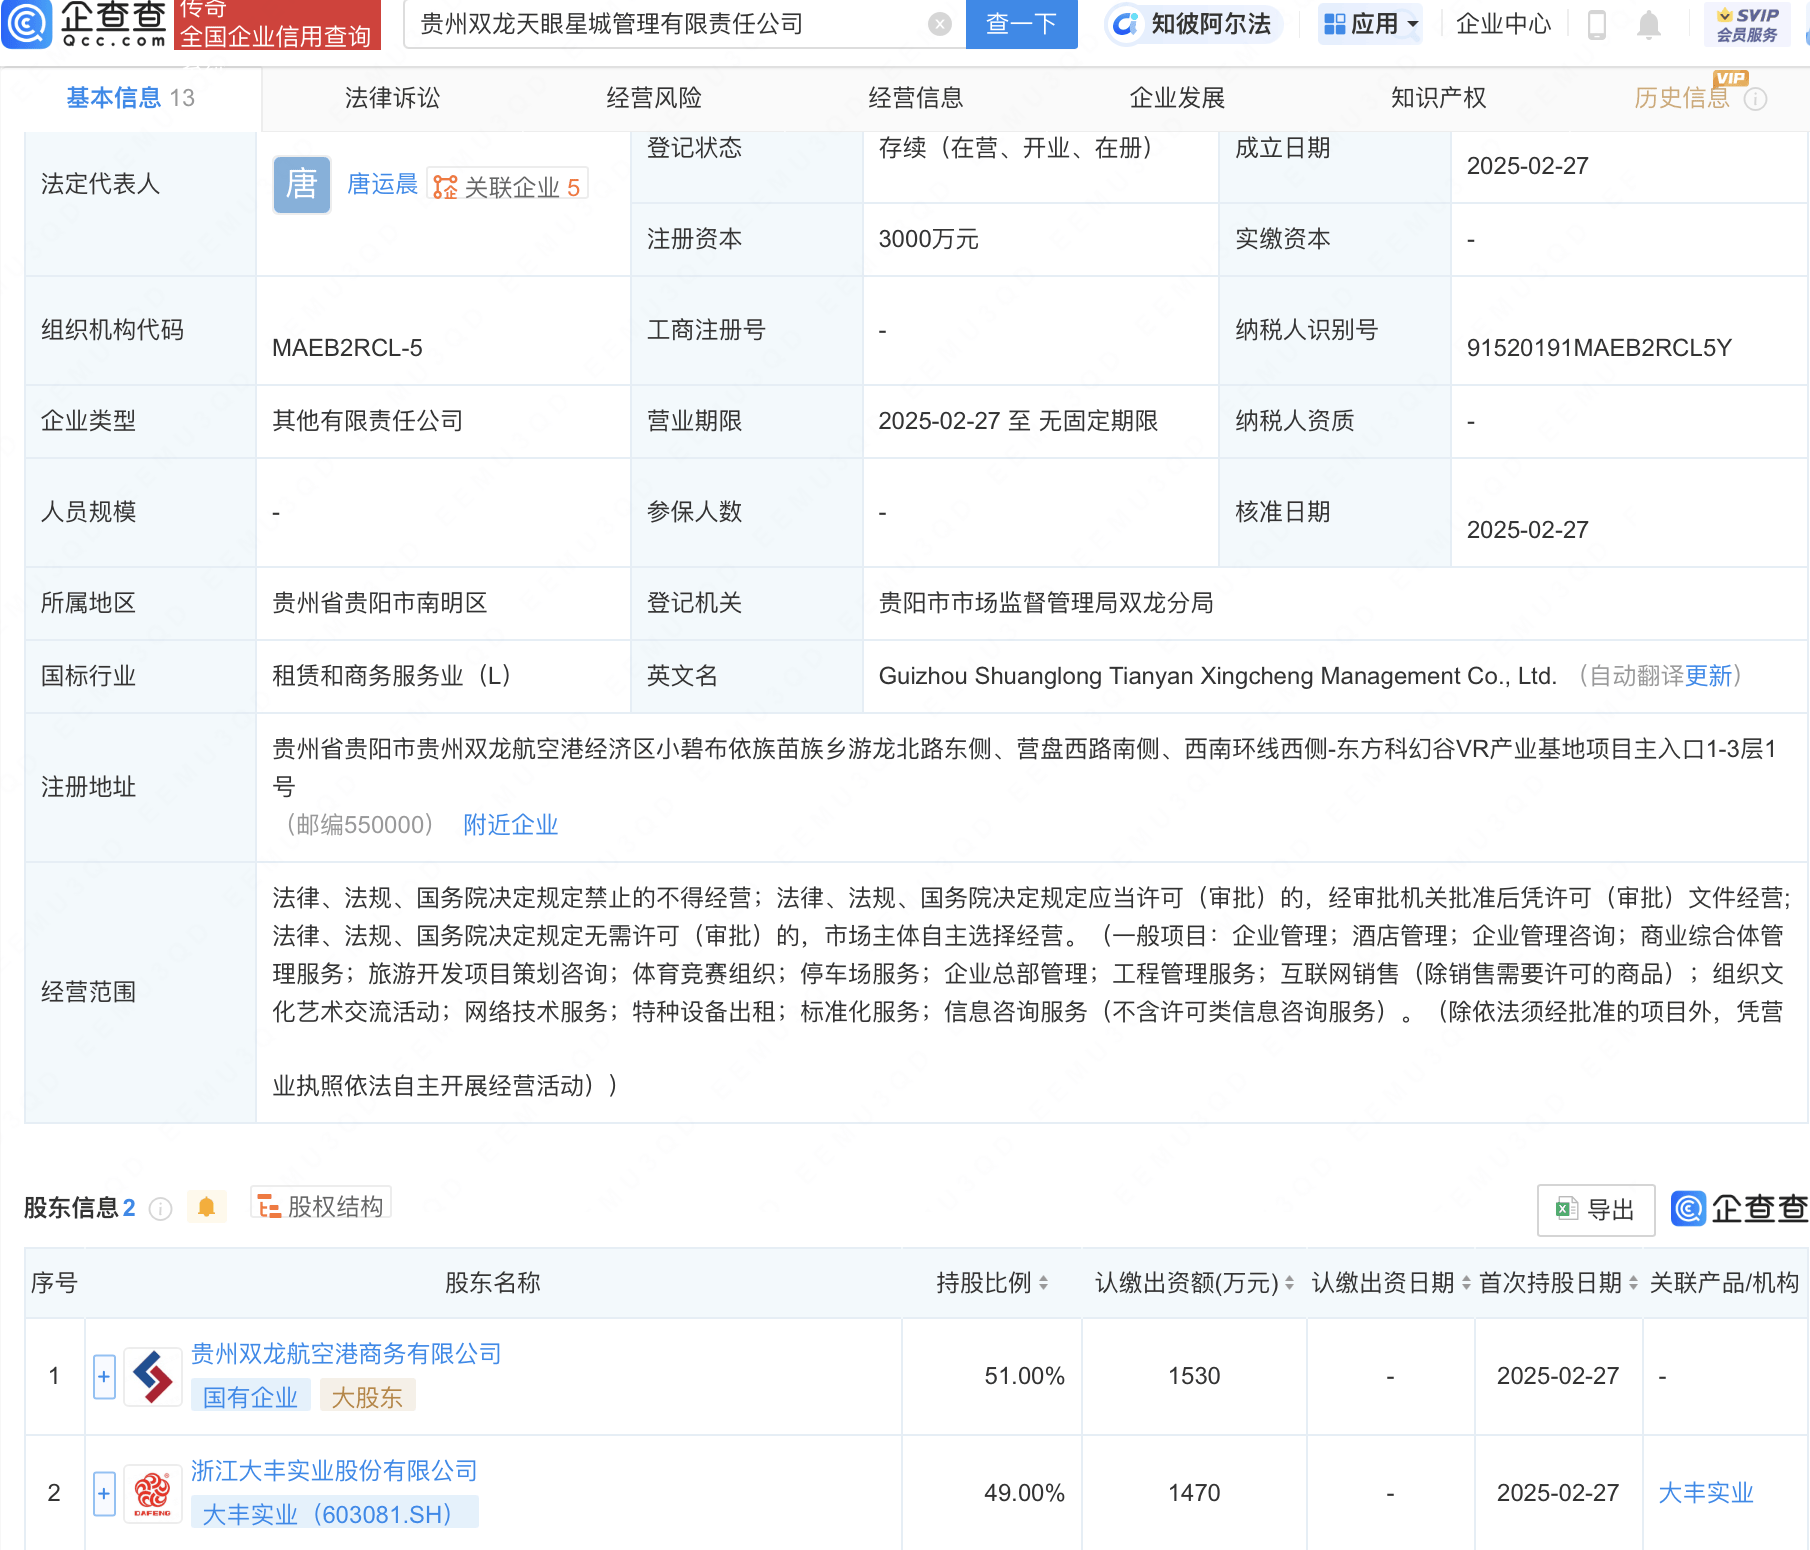
Task: Select organization code MAEB2RCL-5
Action: [347, 348]
